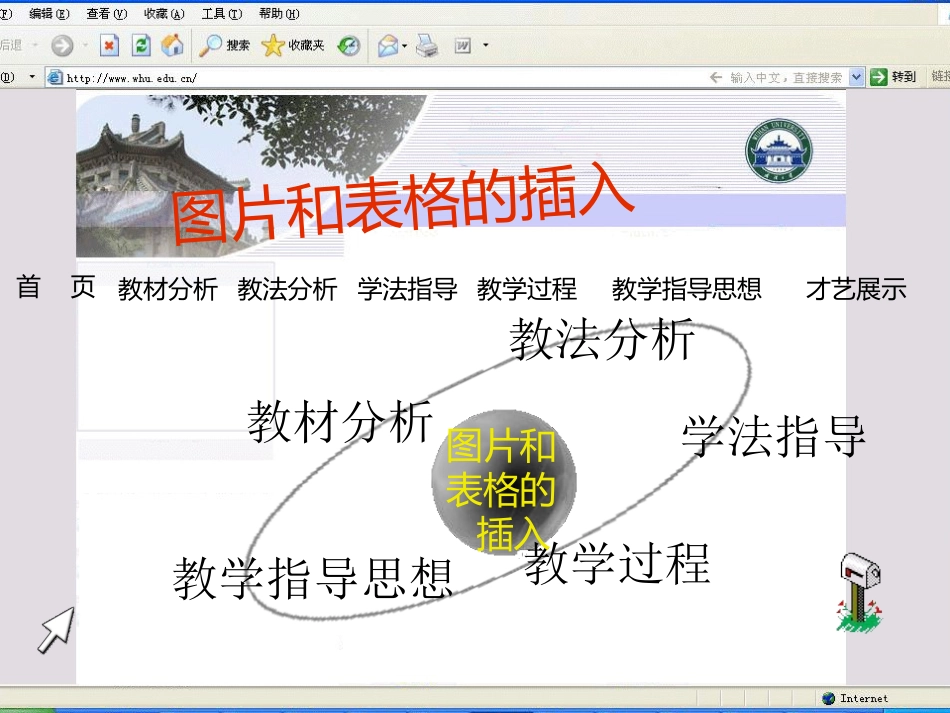
Task: Click the Forward arrow browser button
Action: 62,45
